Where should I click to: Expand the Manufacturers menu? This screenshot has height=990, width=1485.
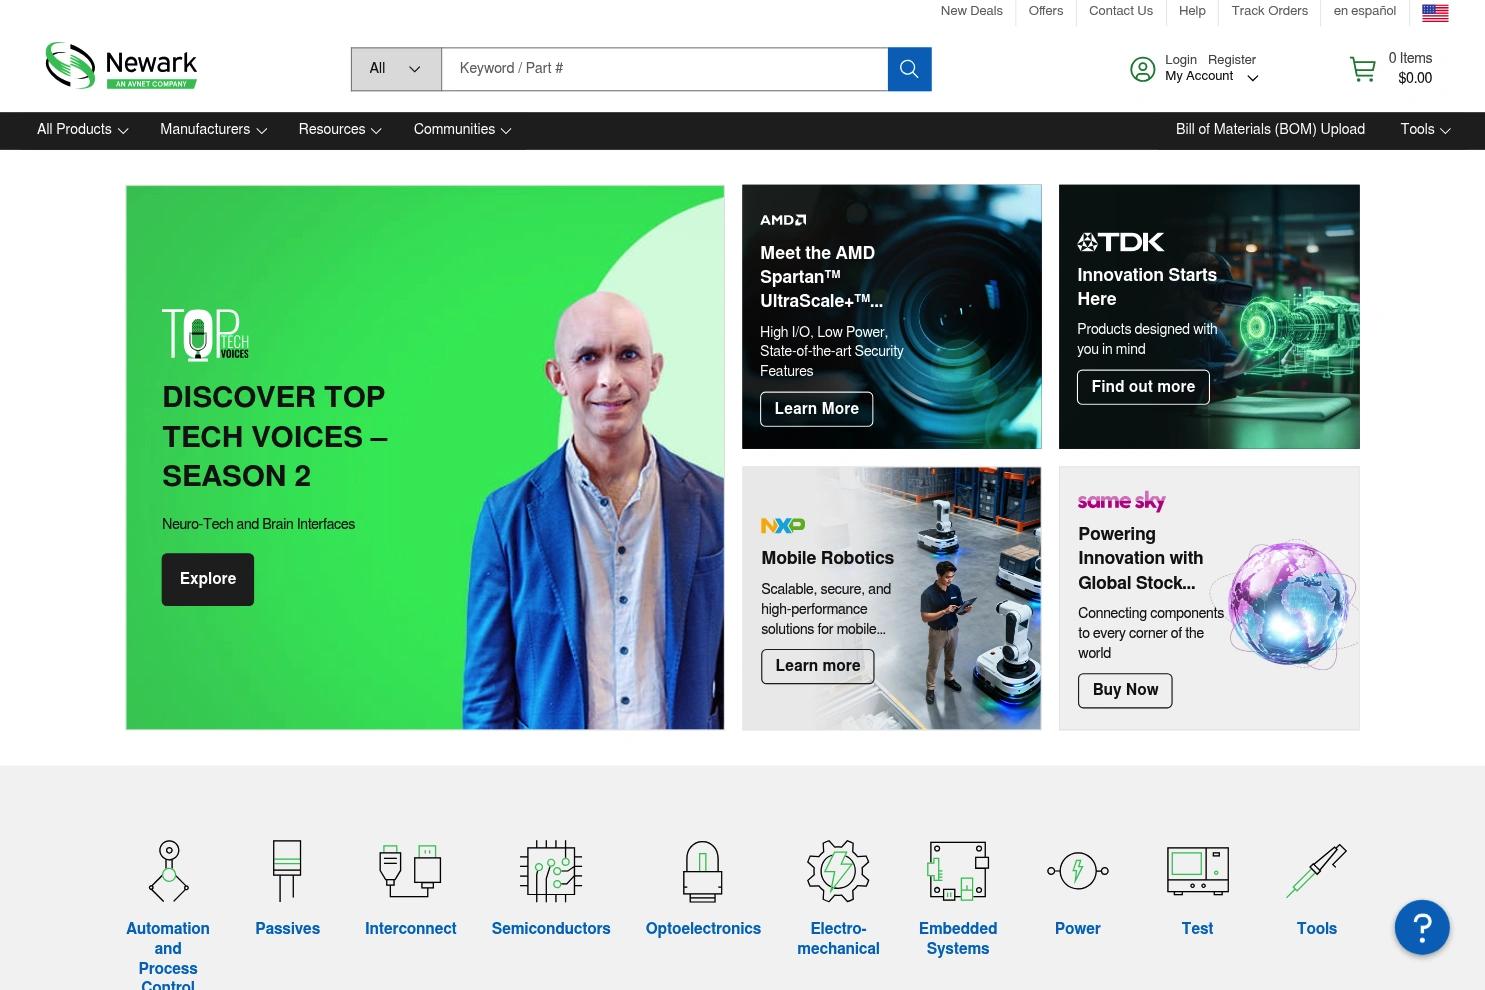(214, 130)
